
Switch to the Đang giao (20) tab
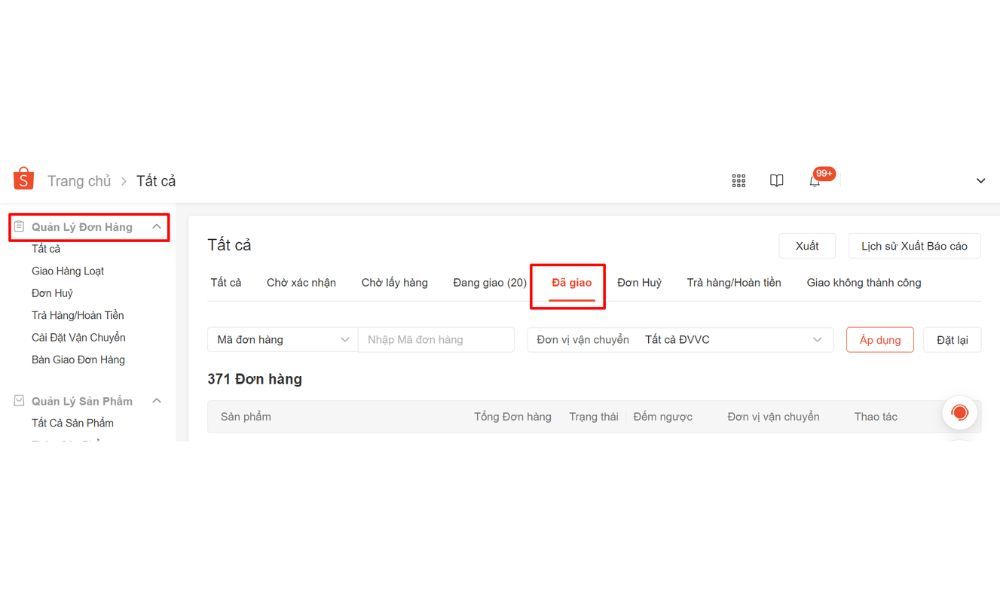(x=490, y=282)
